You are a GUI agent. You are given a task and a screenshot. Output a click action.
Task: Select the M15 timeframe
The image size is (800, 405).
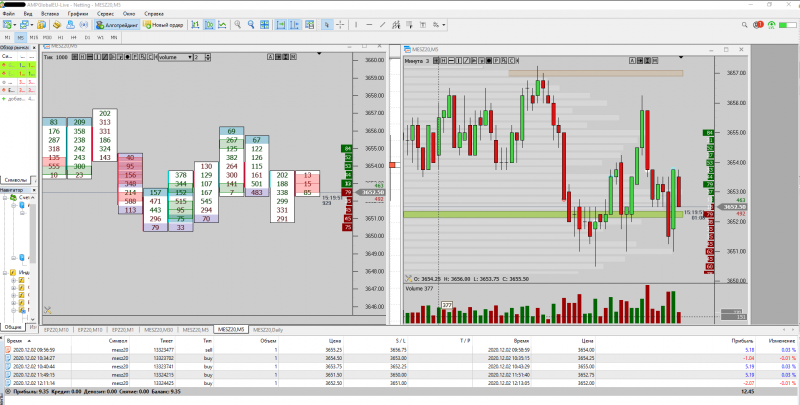tap(34, 37)
